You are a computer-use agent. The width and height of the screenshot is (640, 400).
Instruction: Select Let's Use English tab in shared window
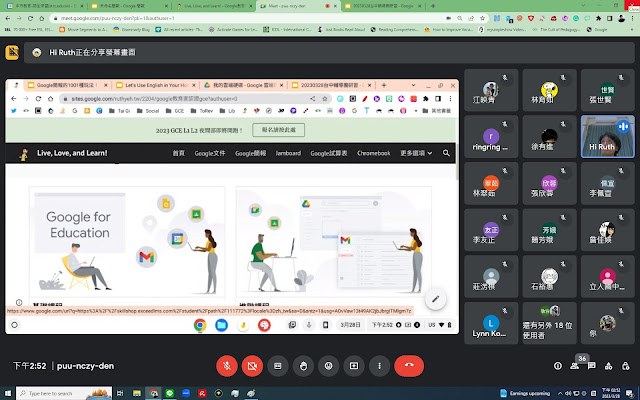155,85
